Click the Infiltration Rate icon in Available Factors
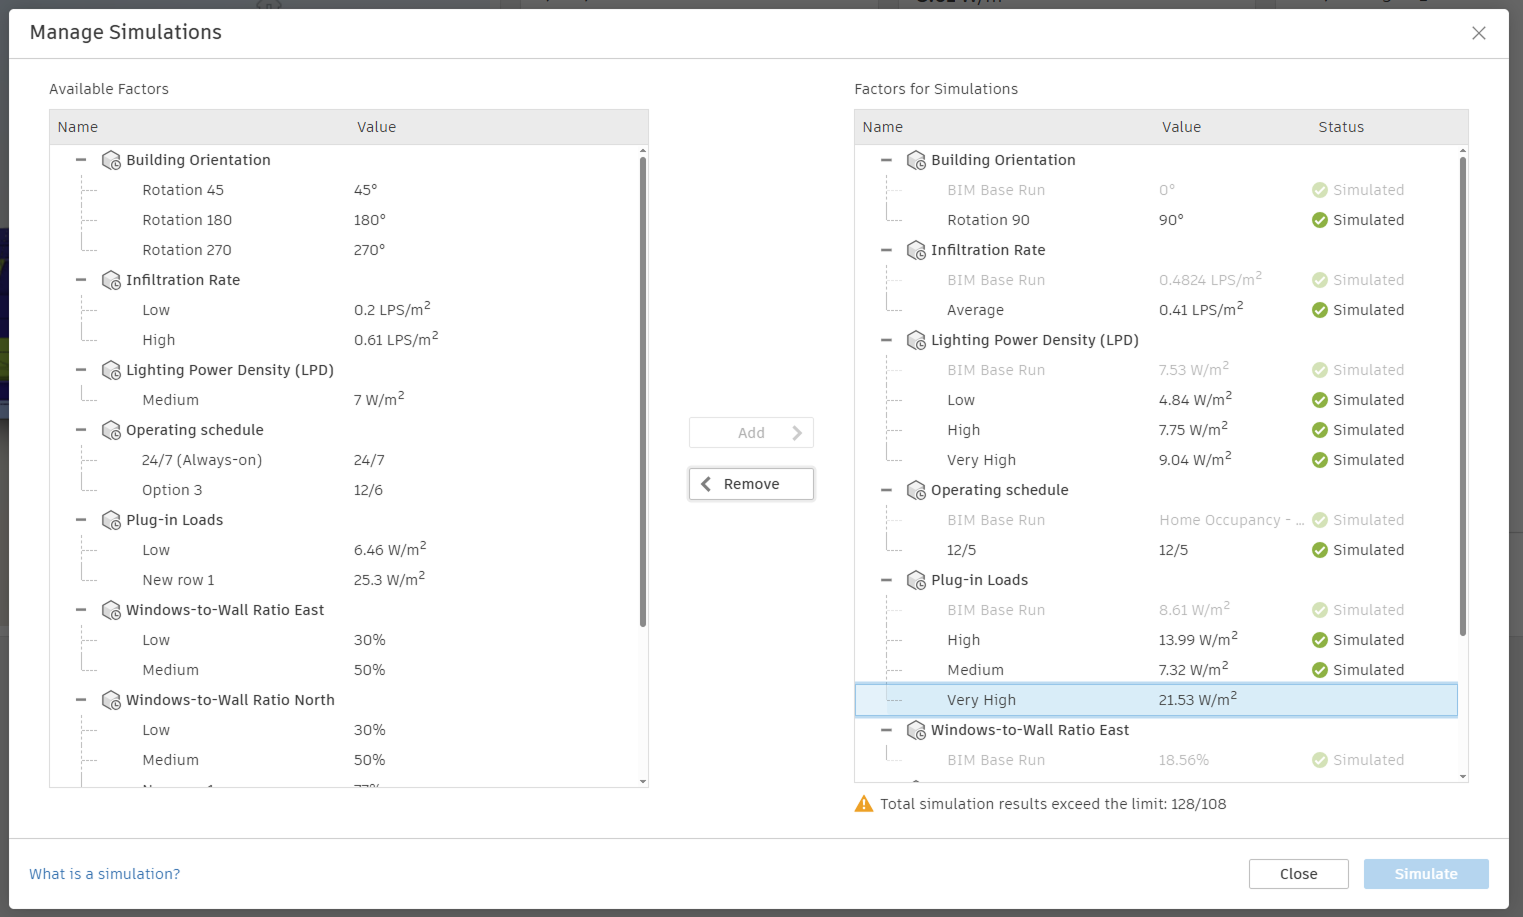This screenshot has width=1523, height=917. 111,280
